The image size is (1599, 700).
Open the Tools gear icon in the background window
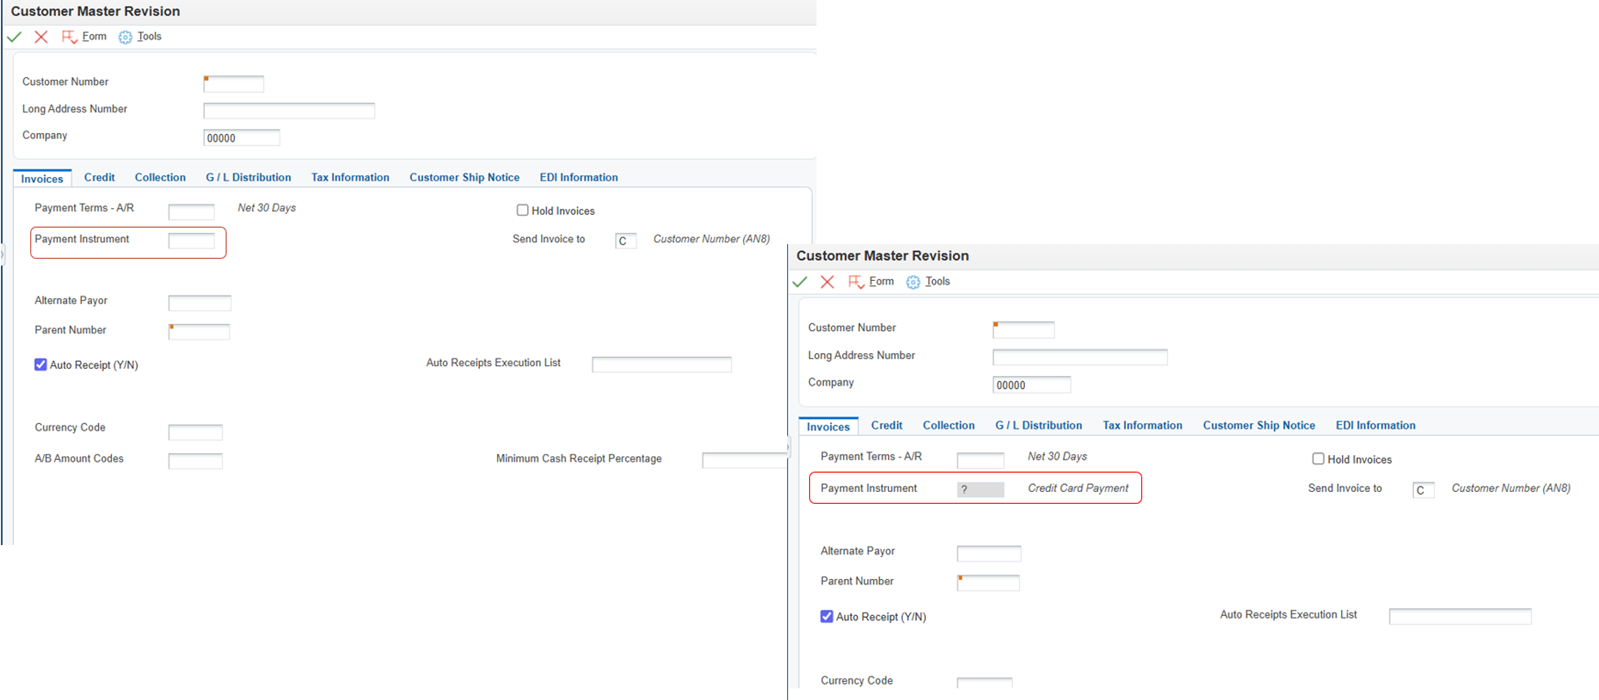coord(125,37)
